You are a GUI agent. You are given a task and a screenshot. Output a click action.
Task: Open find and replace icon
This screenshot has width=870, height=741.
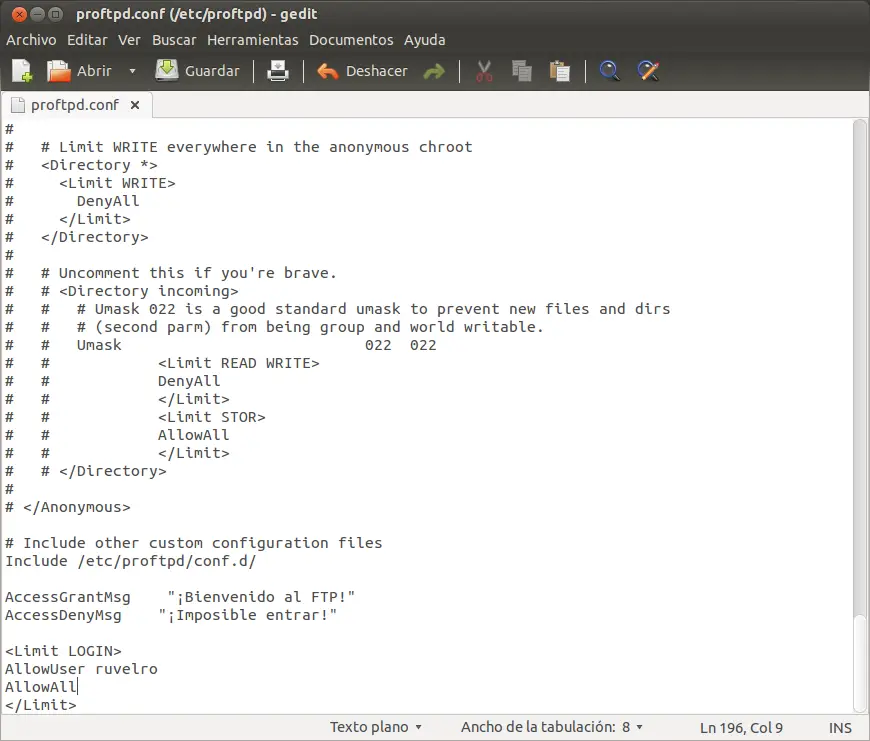(648, 71)
